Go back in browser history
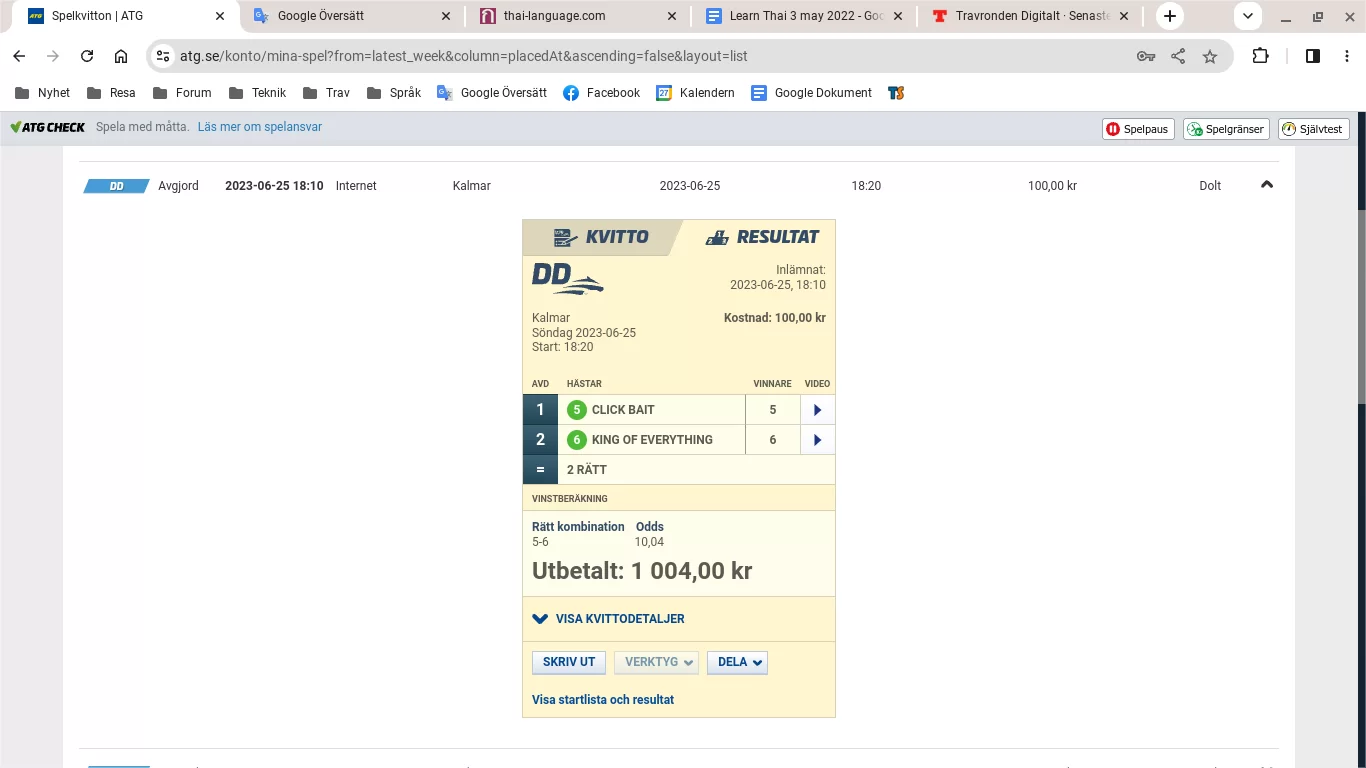Image resolution: width=1366 pixels, height=768 pixels. pos(19,56)
